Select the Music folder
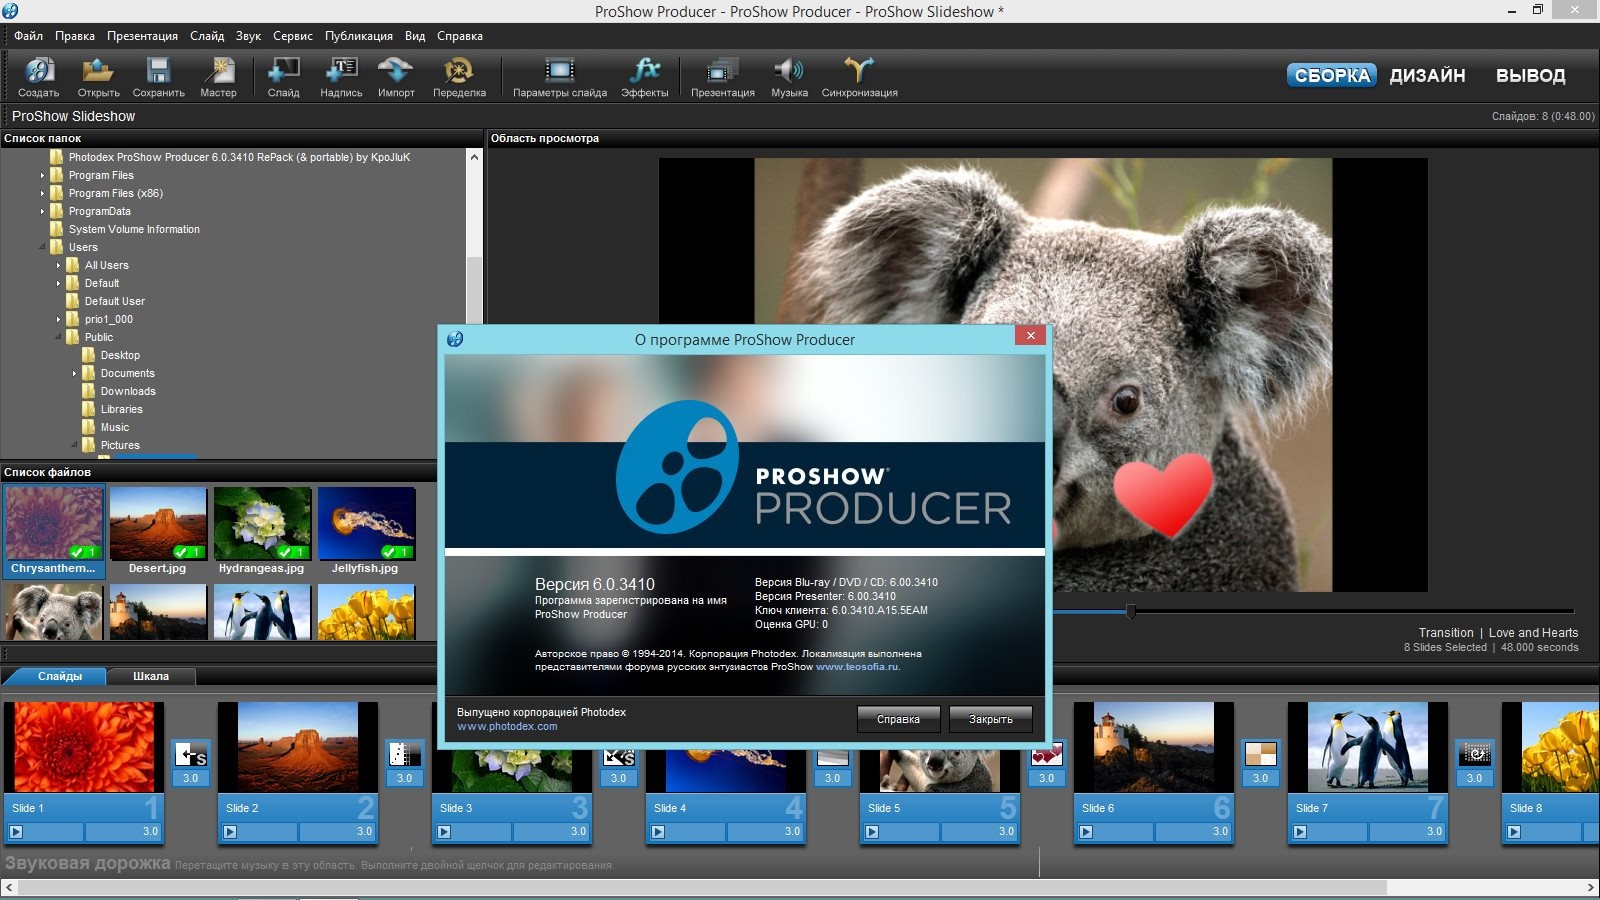The width and height of the screenshot is (1600, 900). (115, 427)
